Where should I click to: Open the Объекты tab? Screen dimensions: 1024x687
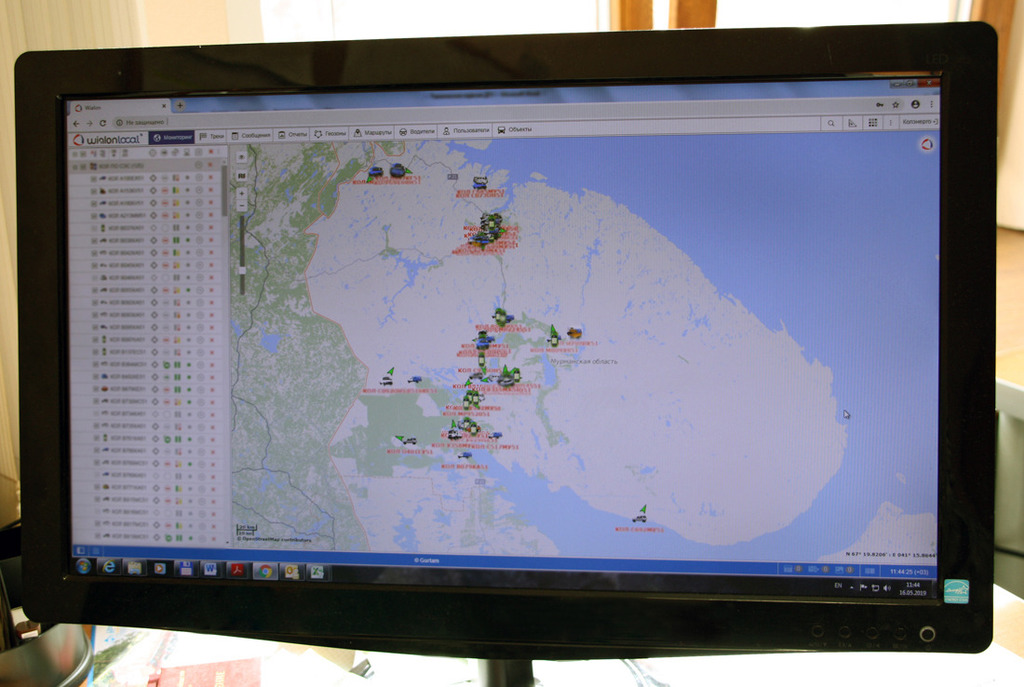515,129
